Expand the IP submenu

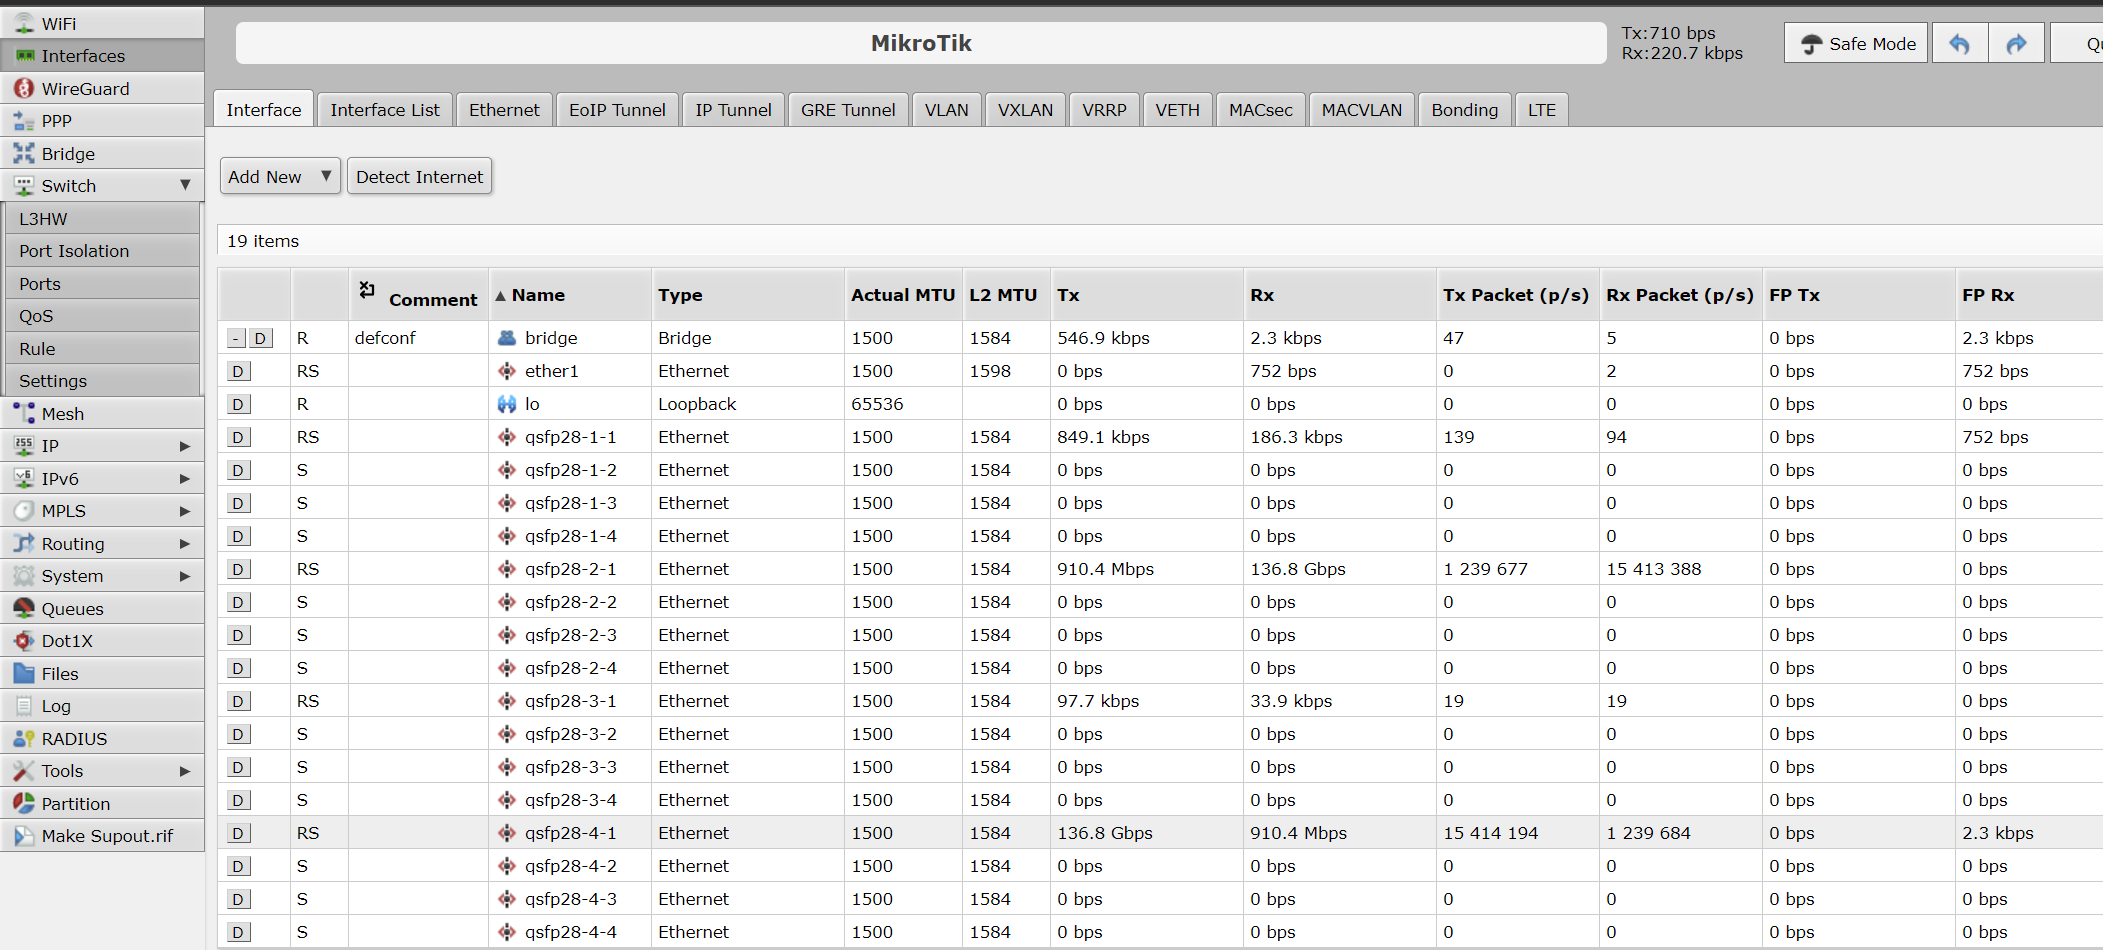coord(185,446)
